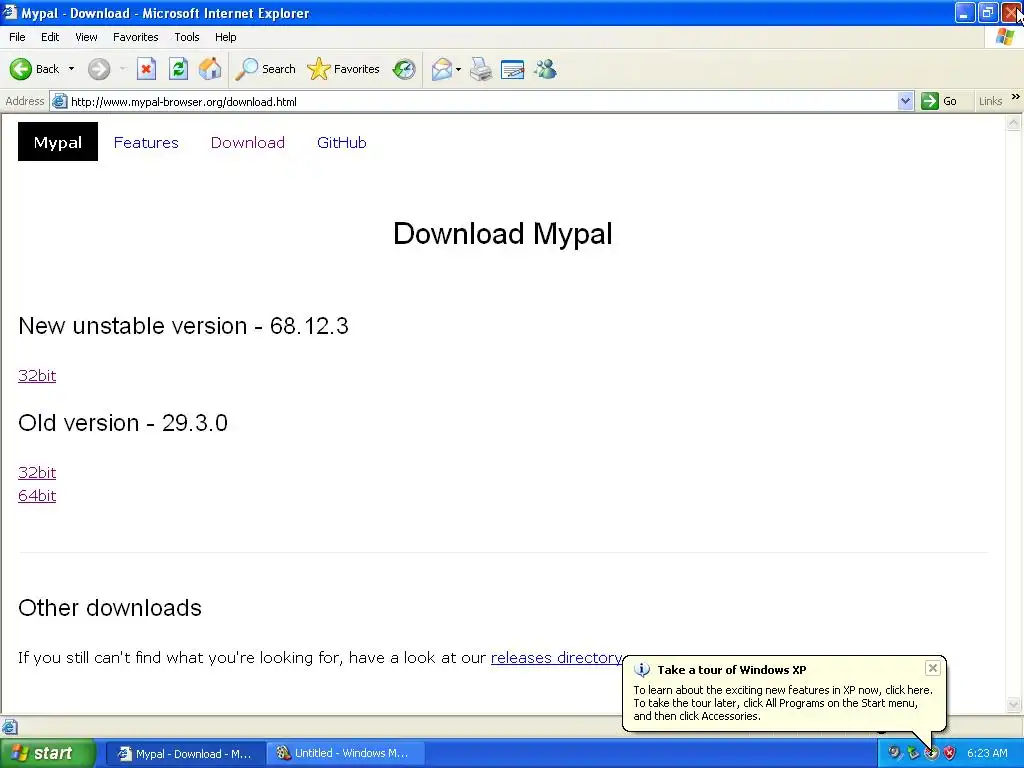
Task: Click the page icon in address bar
Action: tap(59, 101)
